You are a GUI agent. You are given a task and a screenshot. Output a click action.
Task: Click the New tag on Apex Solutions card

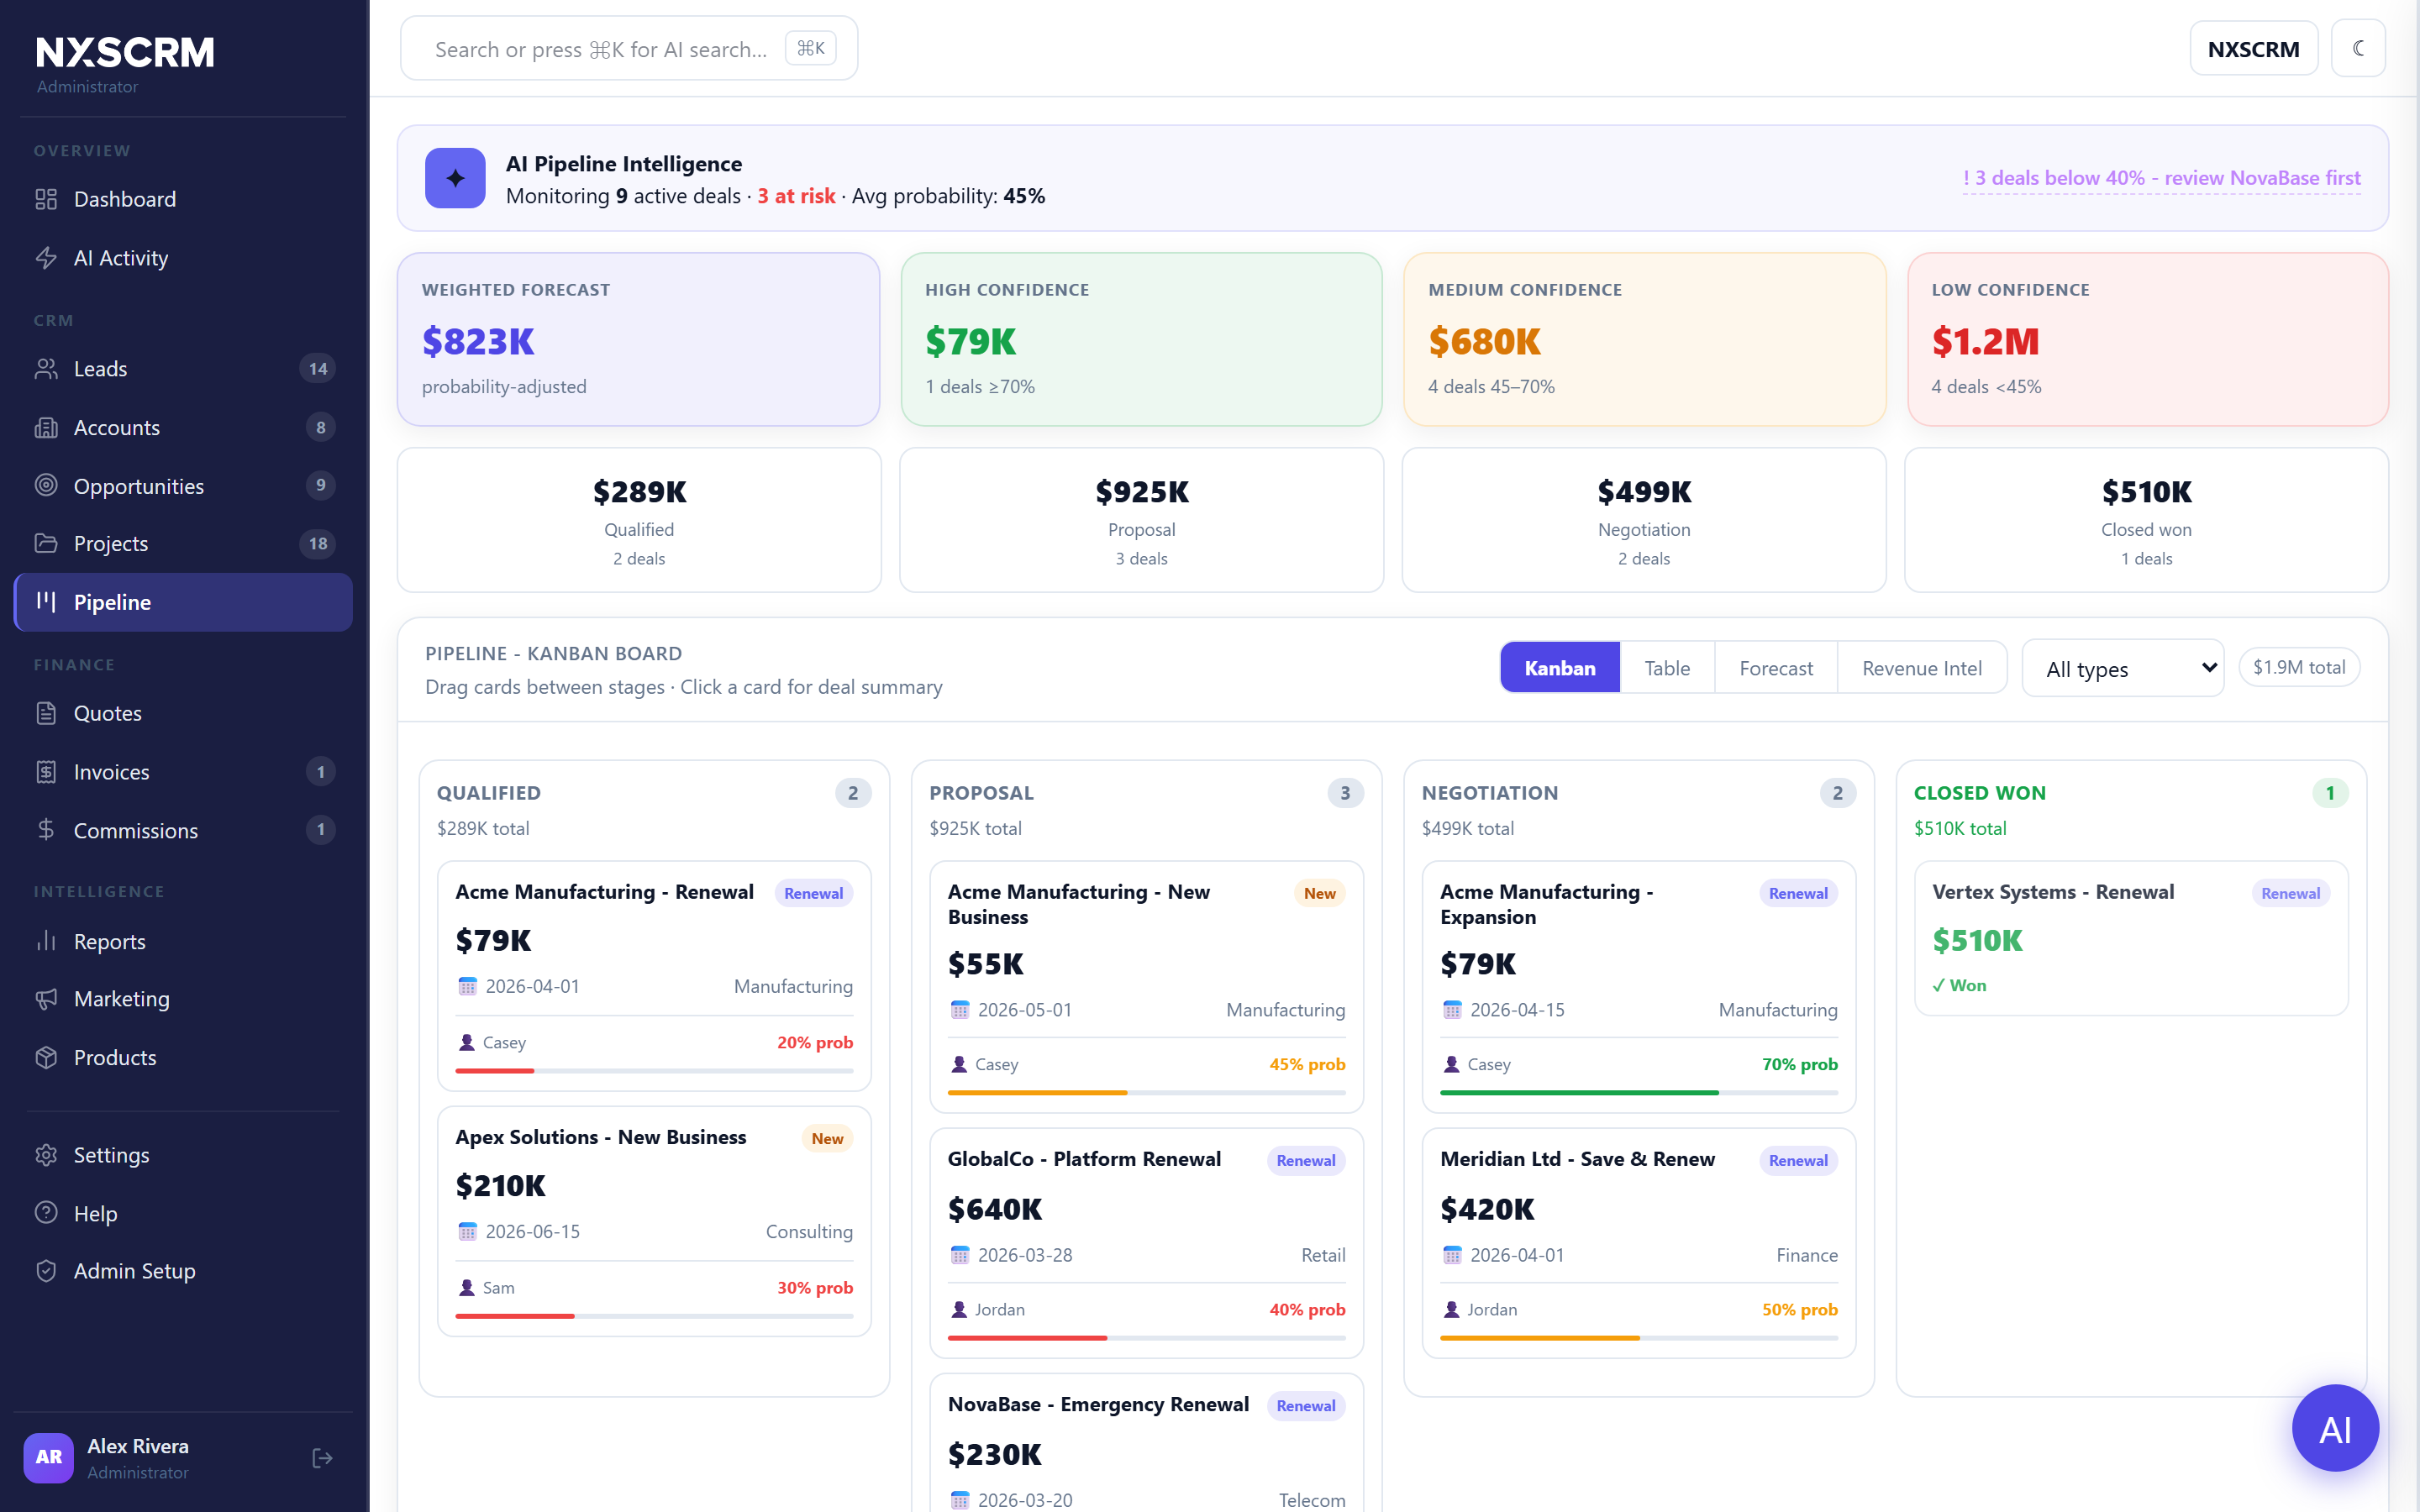827,1138
